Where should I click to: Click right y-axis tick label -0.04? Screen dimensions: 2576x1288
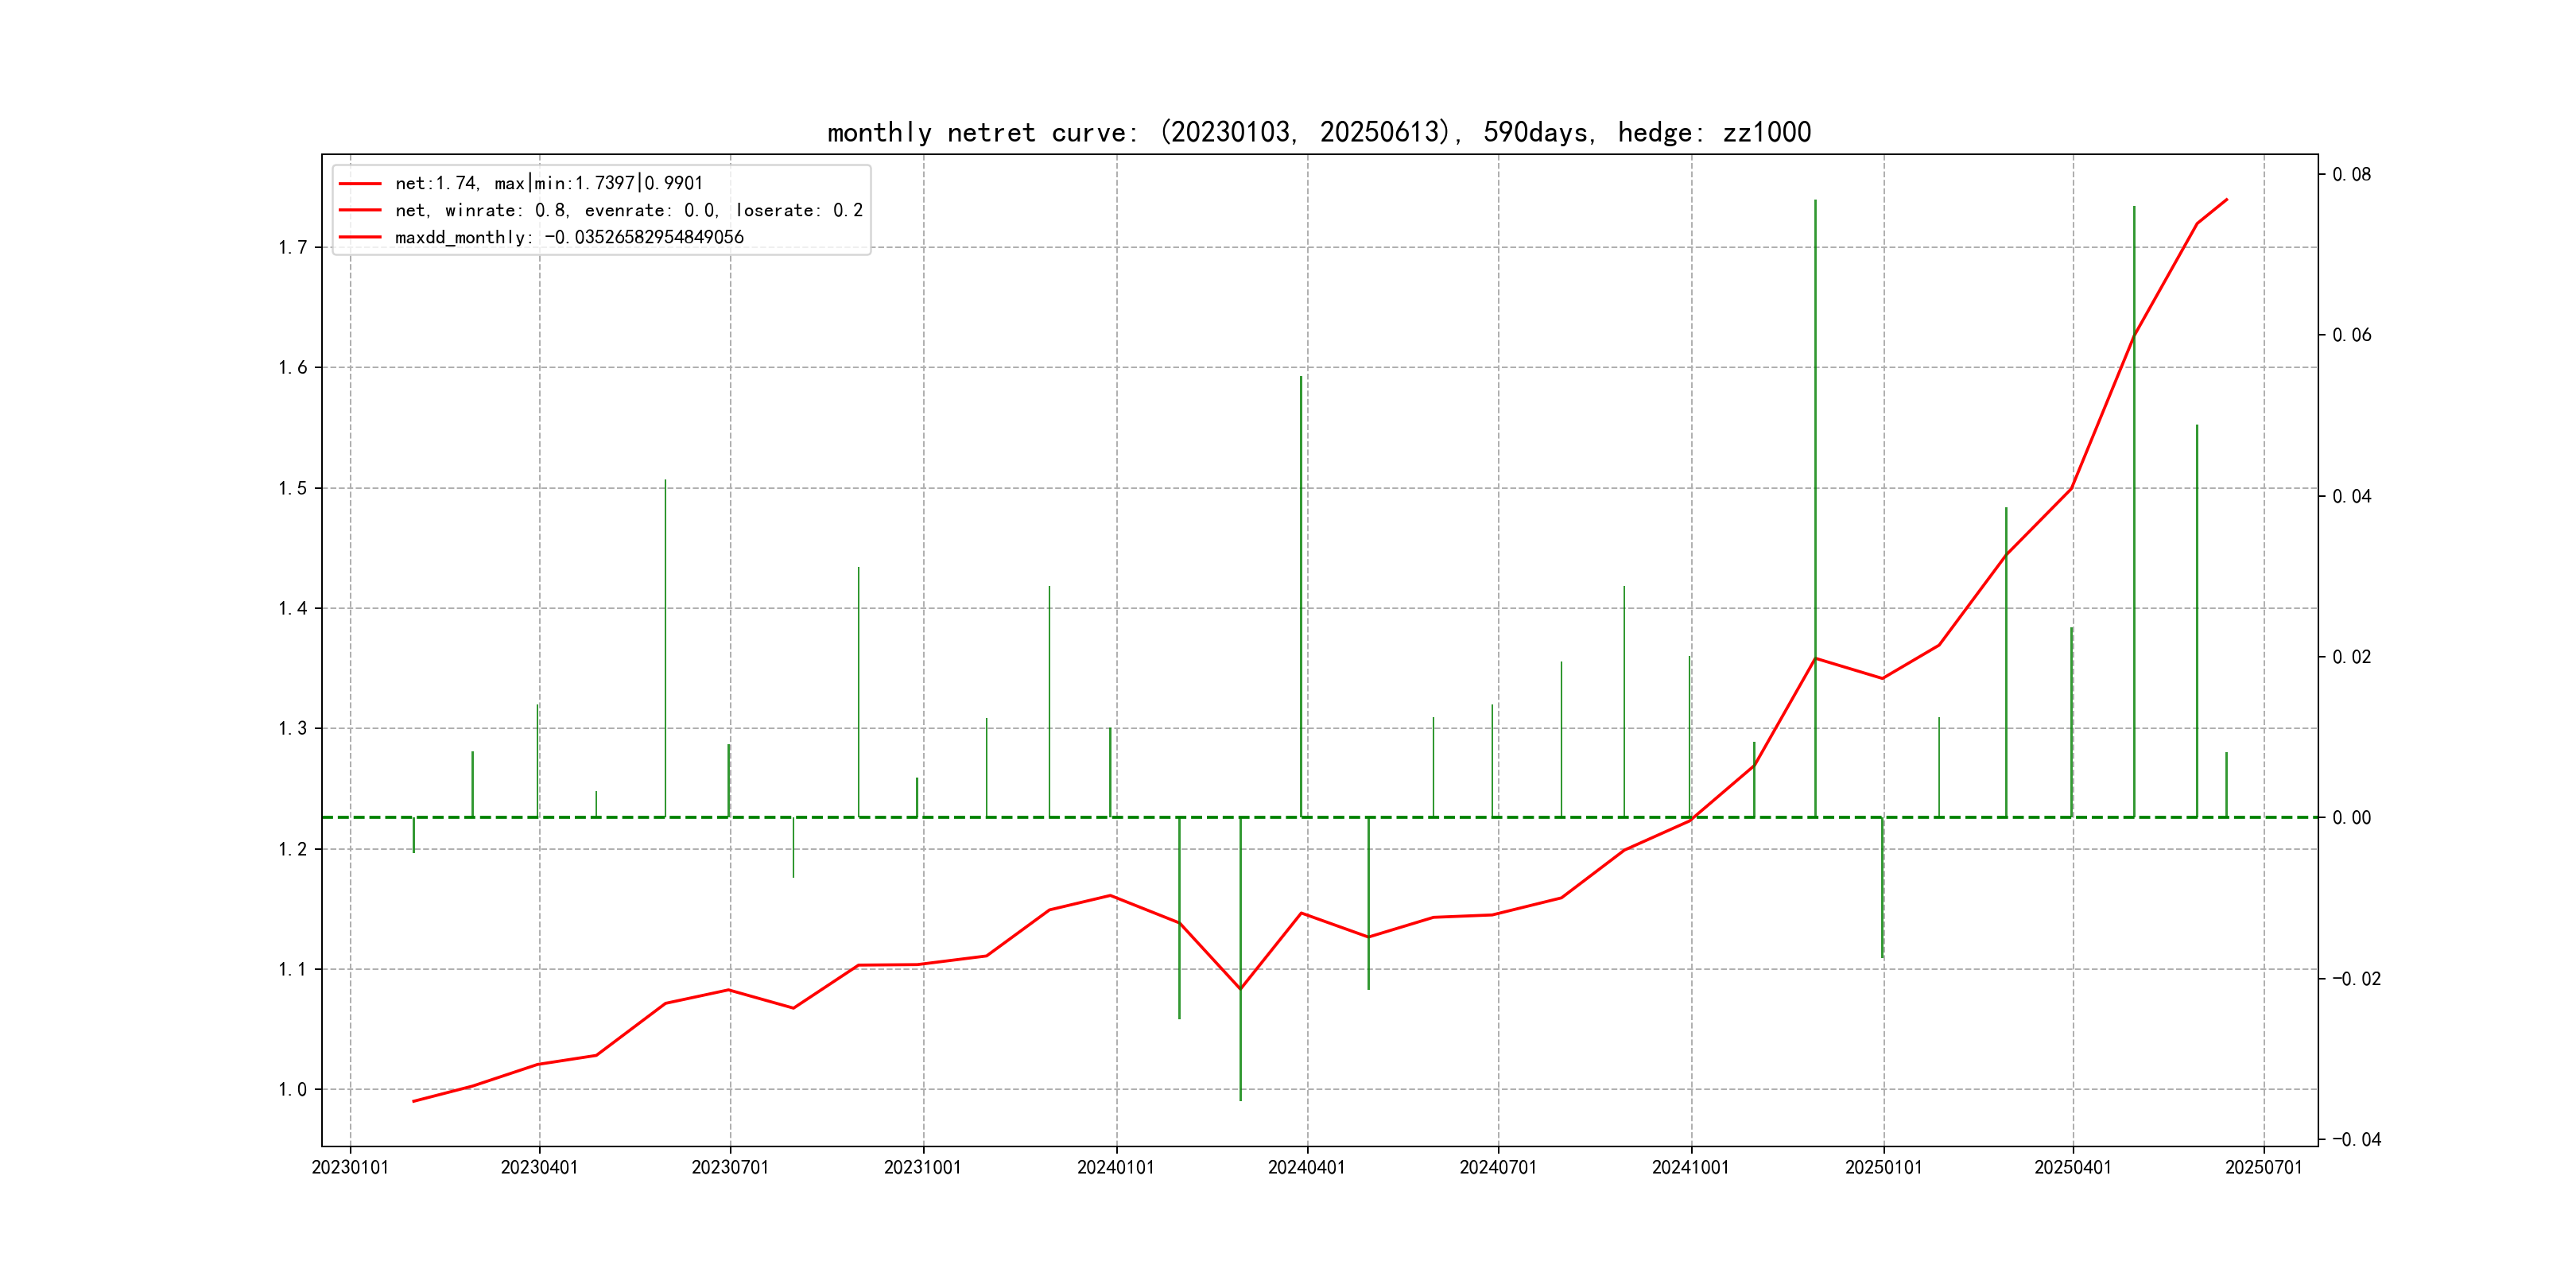2356,1139
